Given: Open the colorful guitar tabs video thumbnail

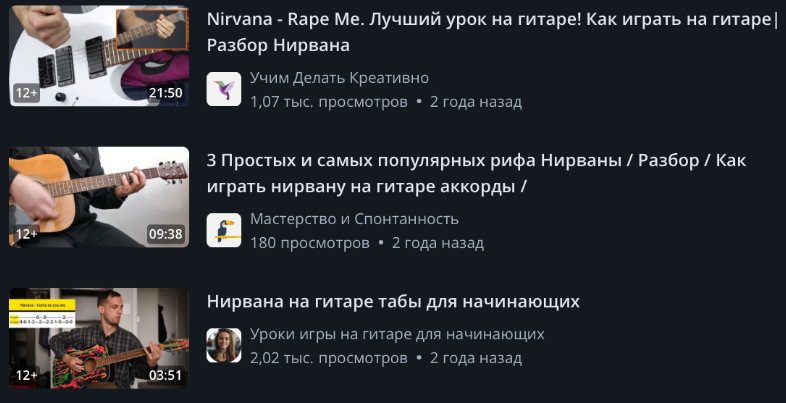Looking at the screenshot, I should (x=99, y=338).
